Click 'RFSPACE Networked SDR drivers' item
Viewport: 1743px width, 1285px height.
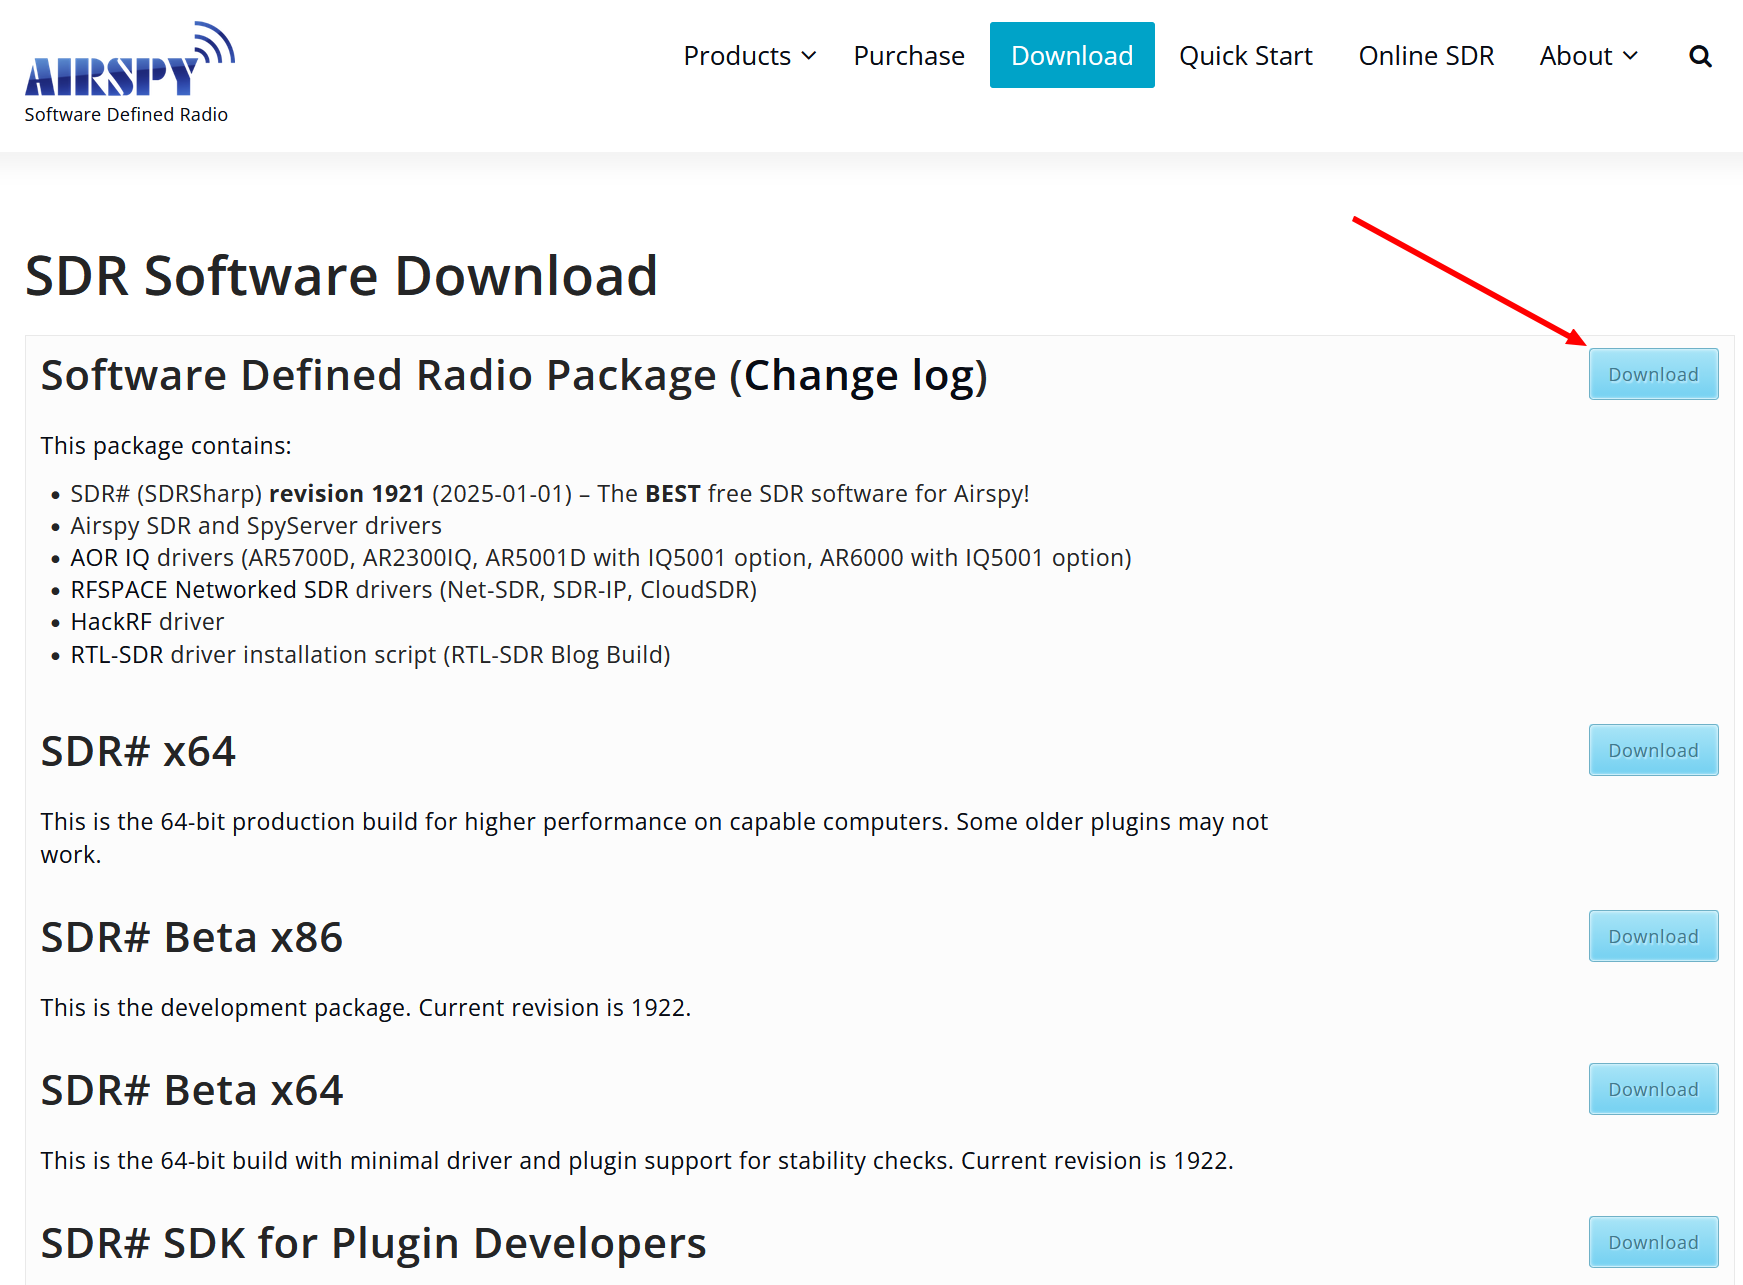[x=414, y=590]
